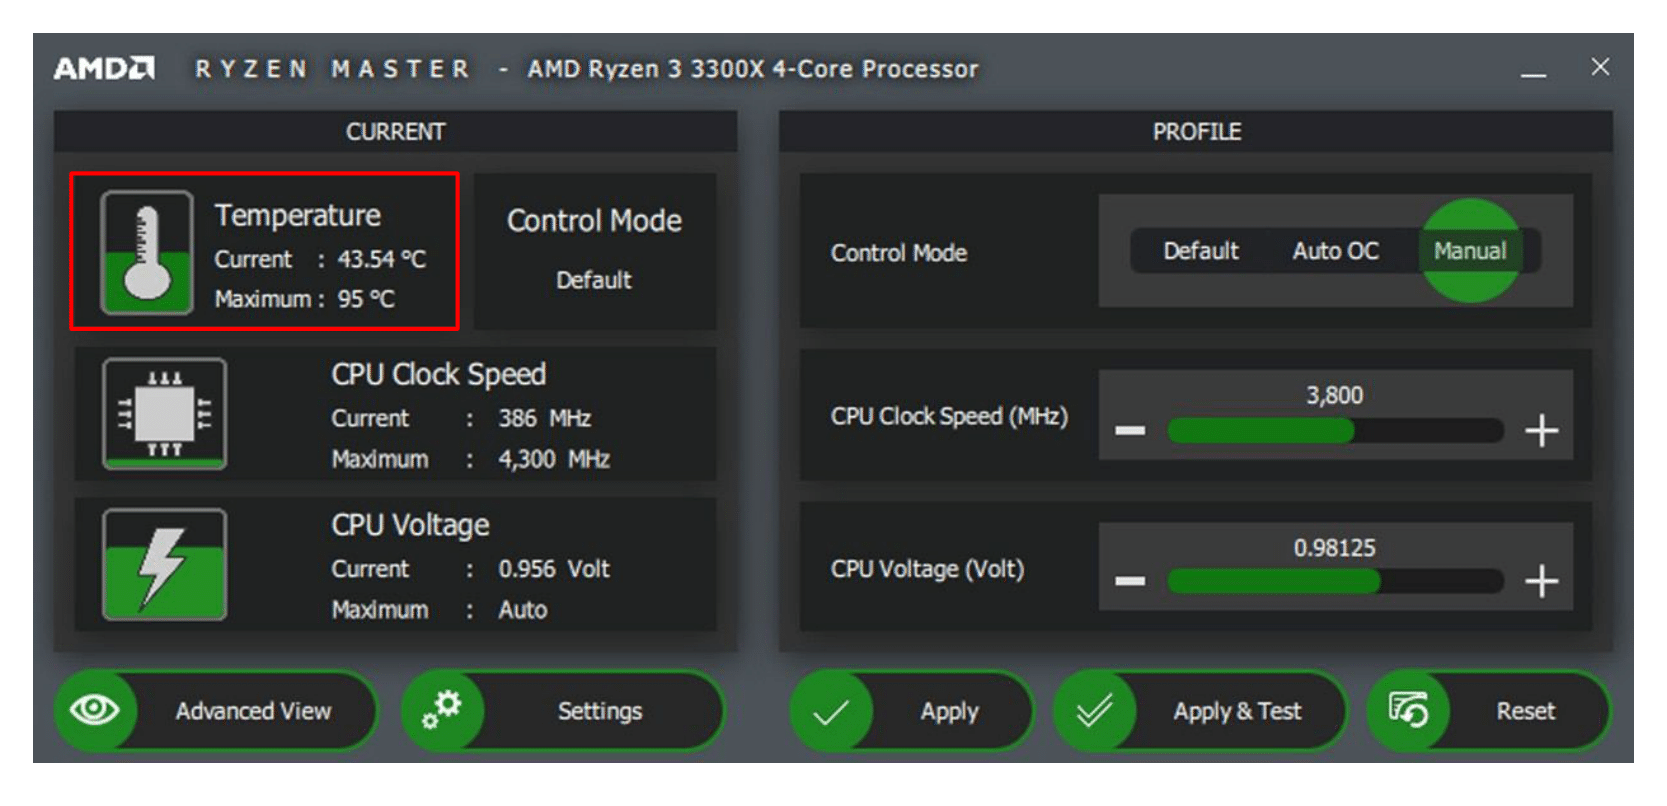Click the AMD logo in title bar
This screenshot has height=806, width=1667.
click(104, 68)
